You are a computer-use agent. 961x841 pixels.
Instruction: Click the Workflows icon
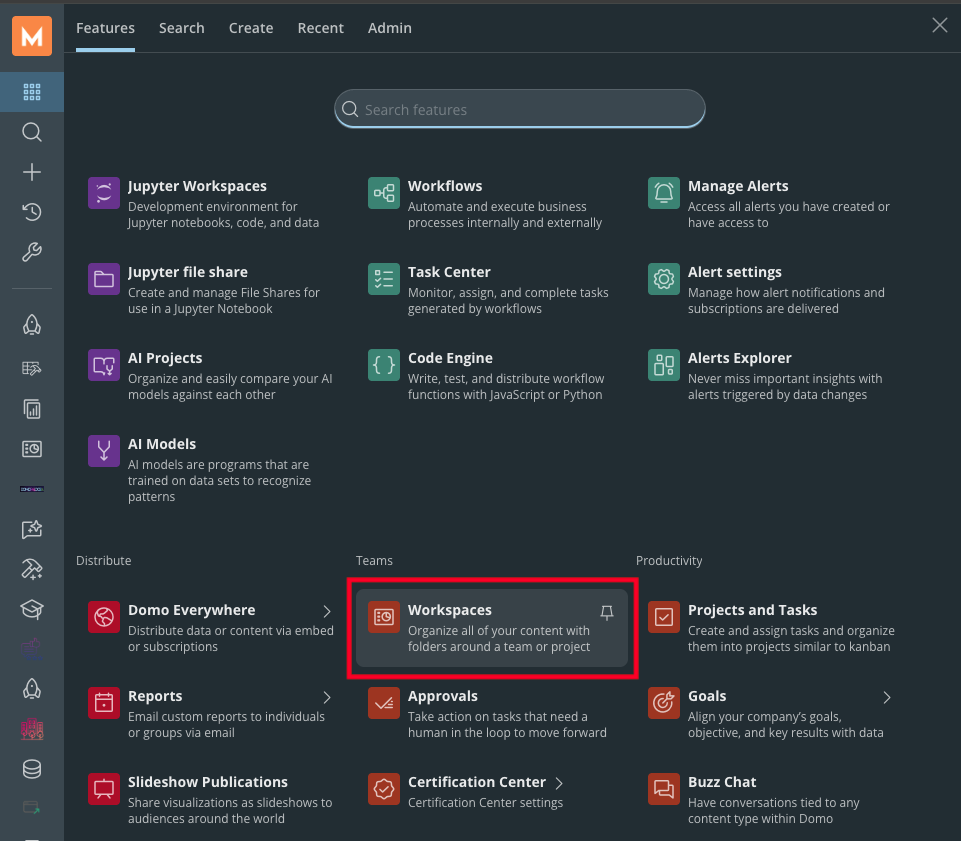point(384,193)
